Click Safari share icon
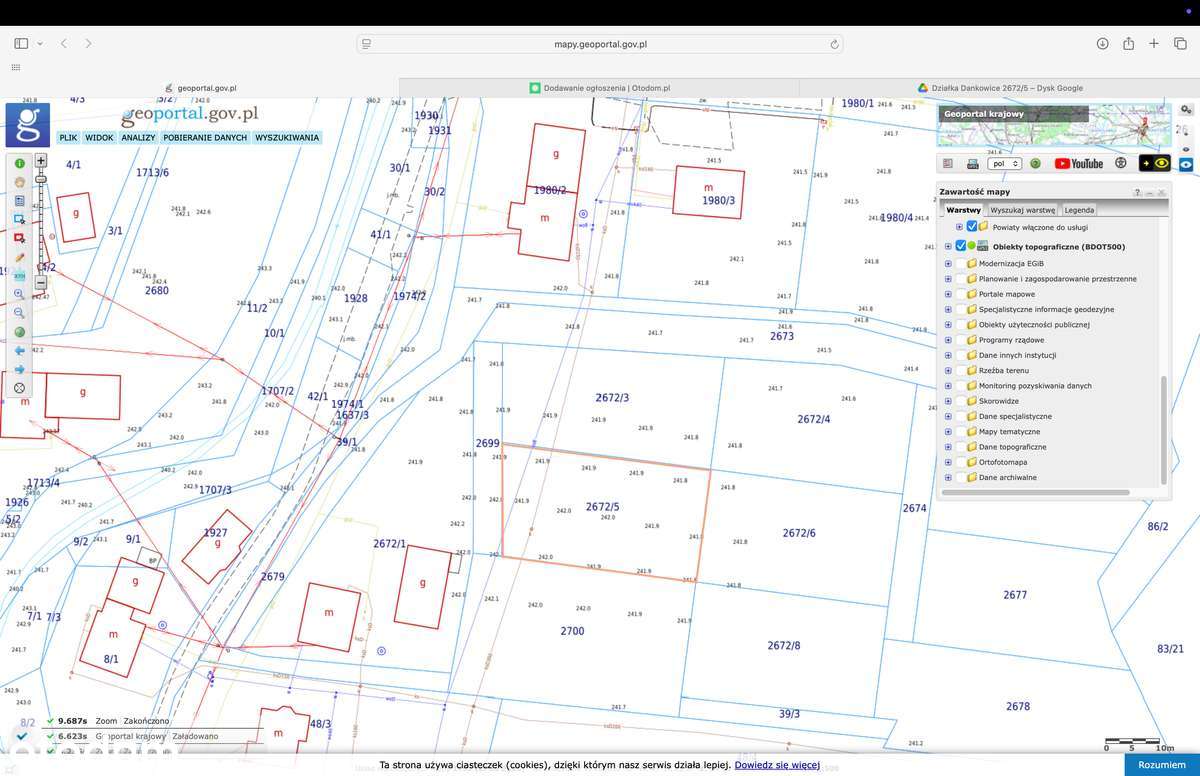The height and width of the screenshot is (776, 1200). coord(1128,43)
